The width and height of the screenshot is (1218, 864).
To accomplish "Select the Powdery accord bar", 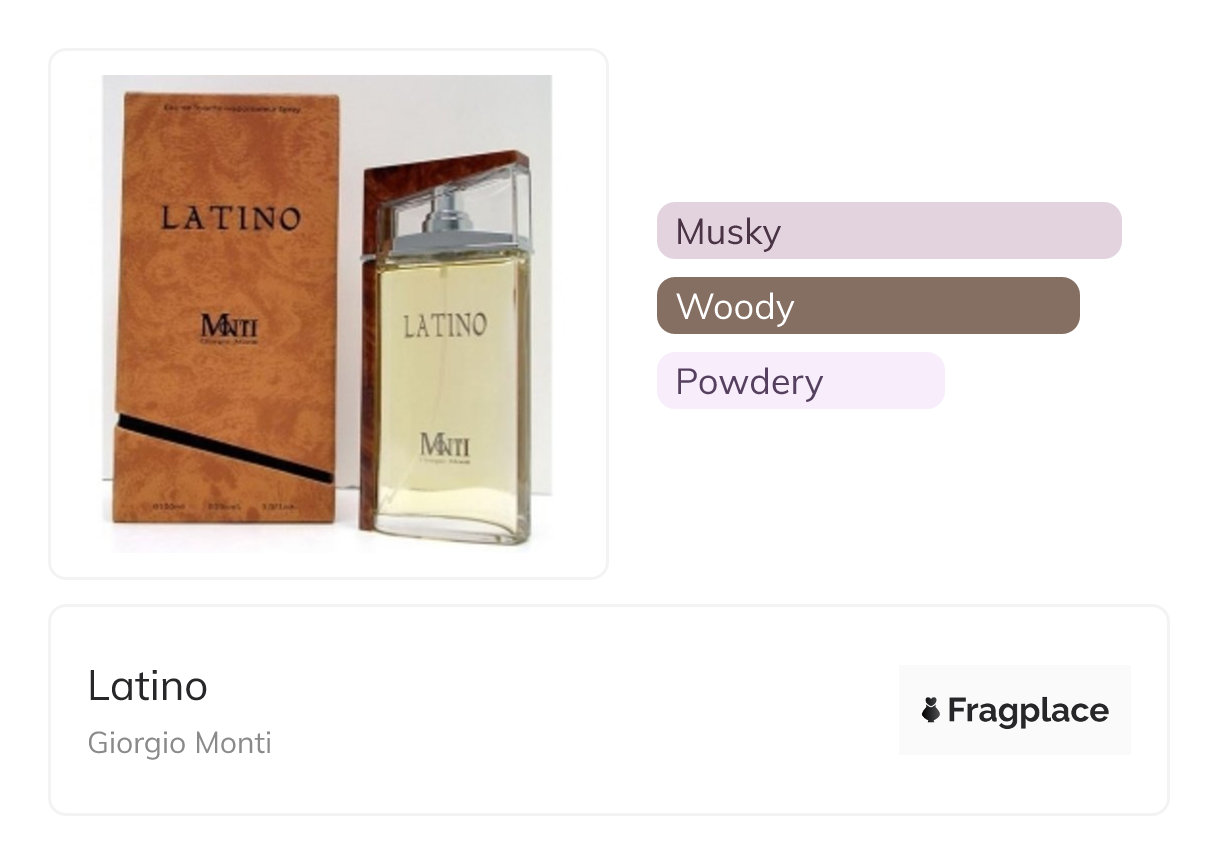I will coord(800,381).
